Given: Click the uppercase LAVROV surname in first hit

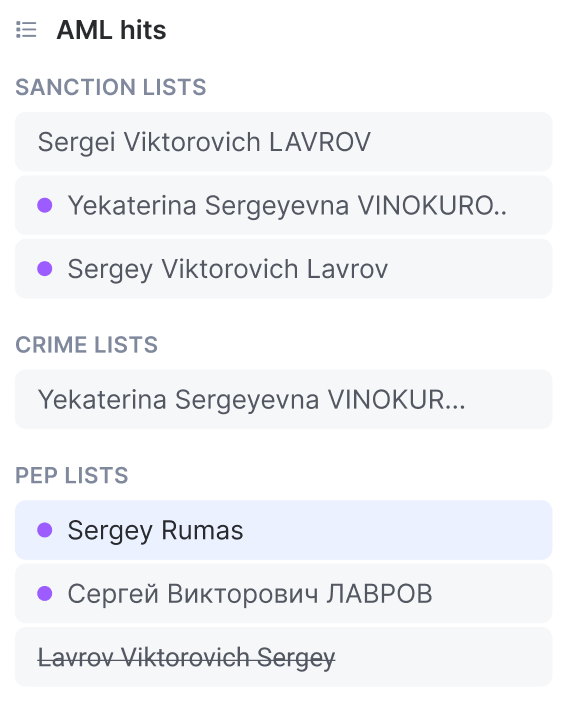Looking at the screenshot, I should point(320,142).
